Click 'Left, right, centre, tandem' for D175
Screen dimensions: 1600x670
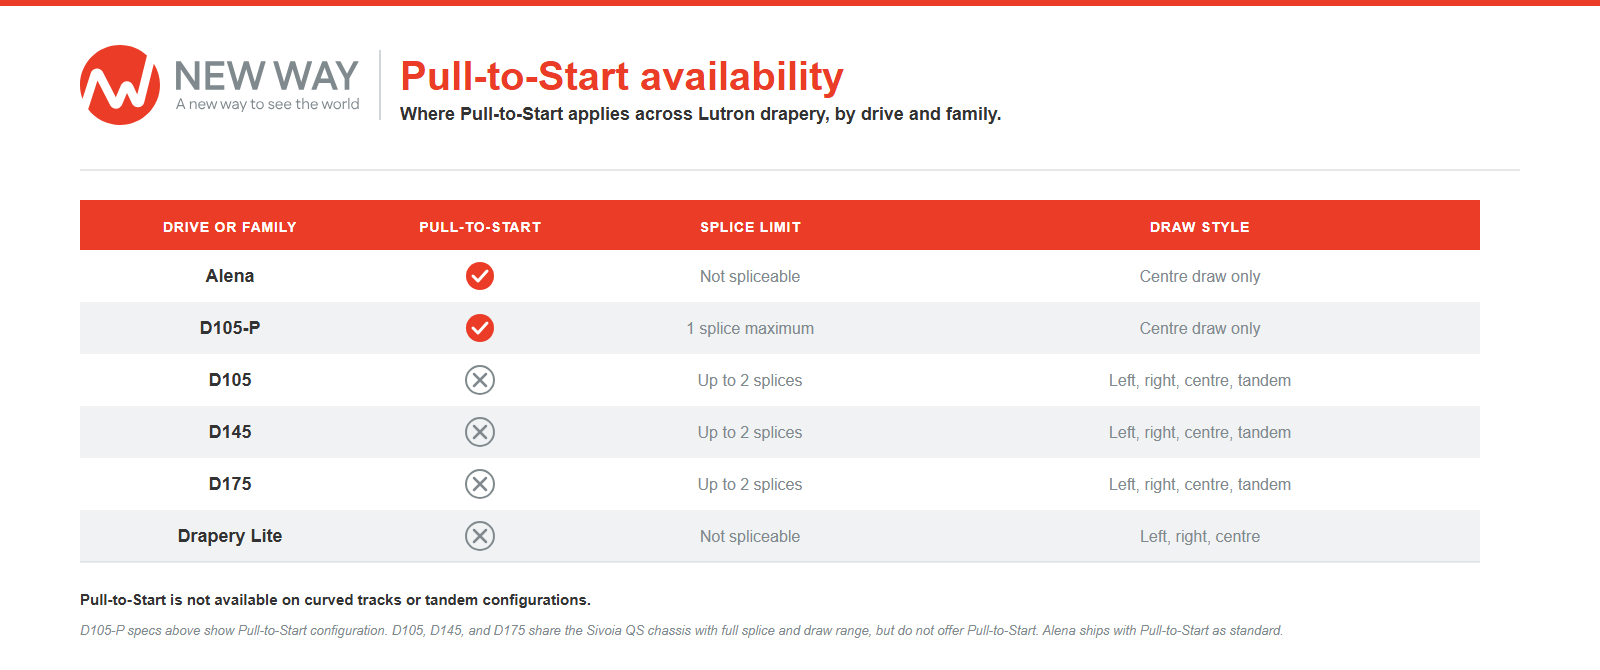(x=1200, y=484)
